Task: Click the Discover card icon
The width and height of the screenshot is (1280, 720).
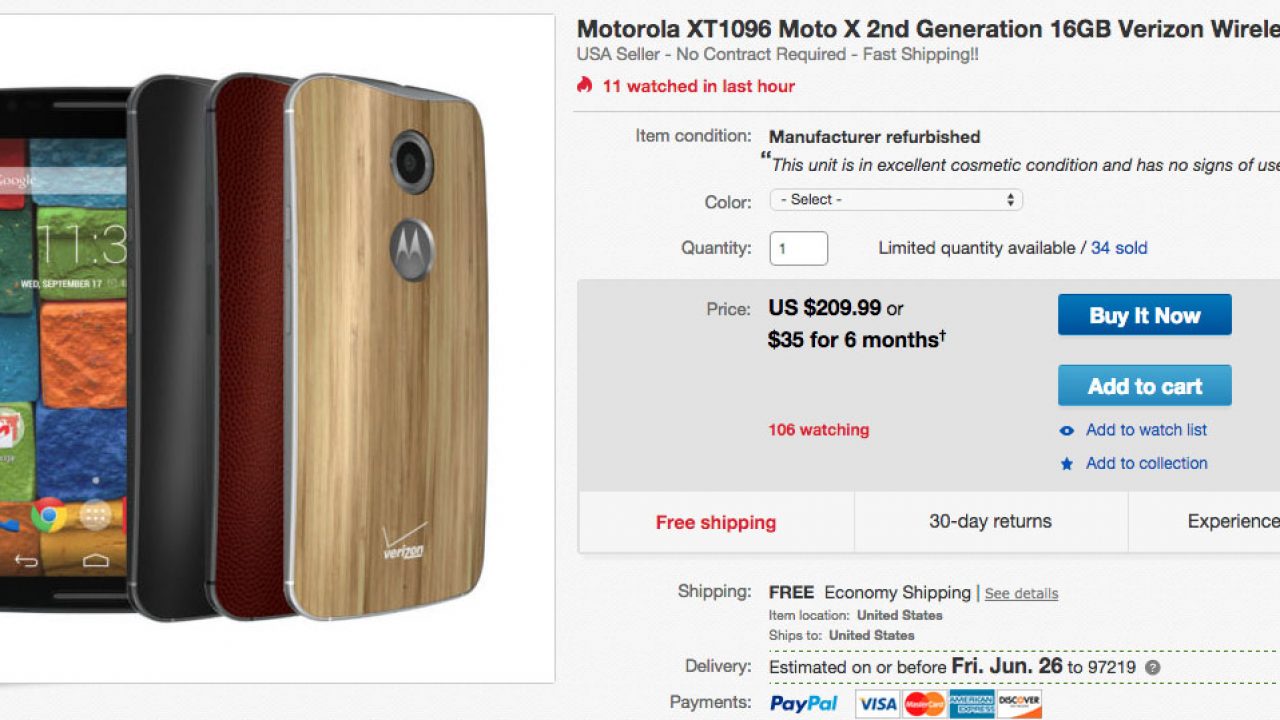Action: [x=1019, y=704]
